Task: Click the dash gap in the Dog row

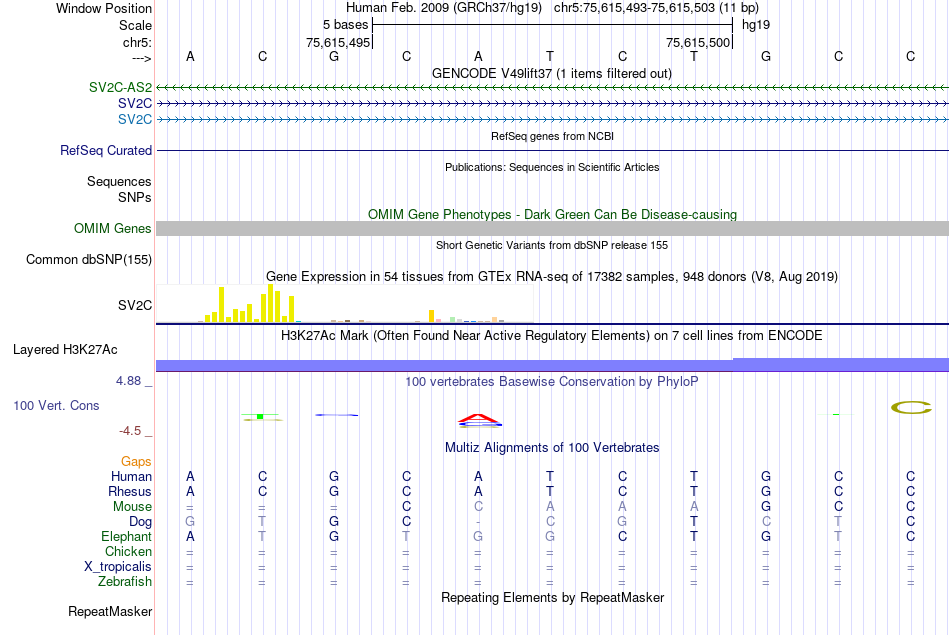Action: click(479, 522)
